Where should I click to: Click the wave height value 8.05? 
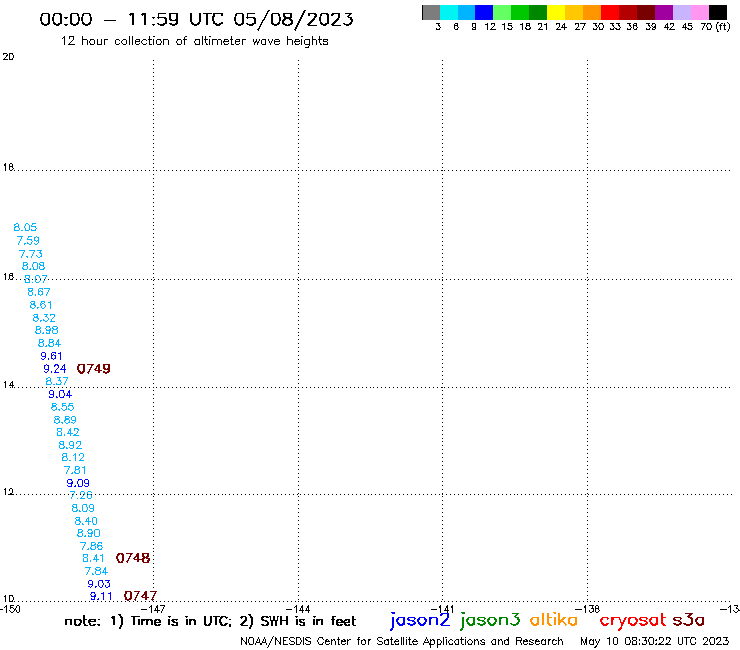[x=25, y=228]
